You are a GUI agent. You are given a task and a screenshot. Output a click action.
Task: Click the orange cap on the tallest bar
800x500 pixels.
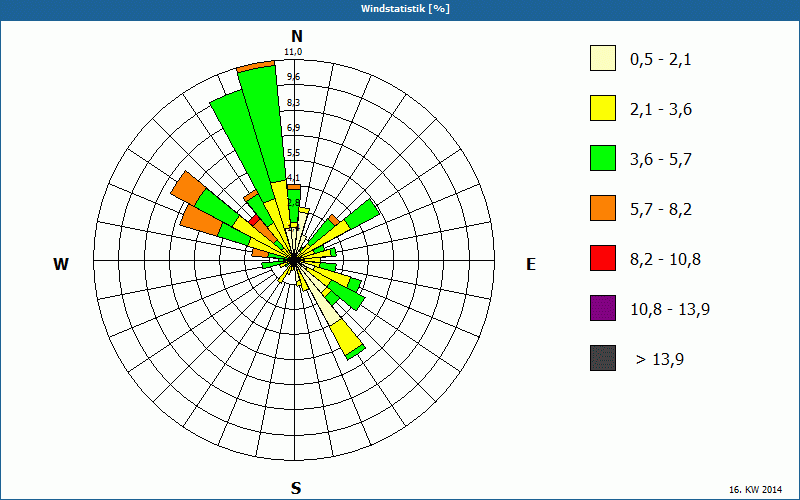coord(256,66)
